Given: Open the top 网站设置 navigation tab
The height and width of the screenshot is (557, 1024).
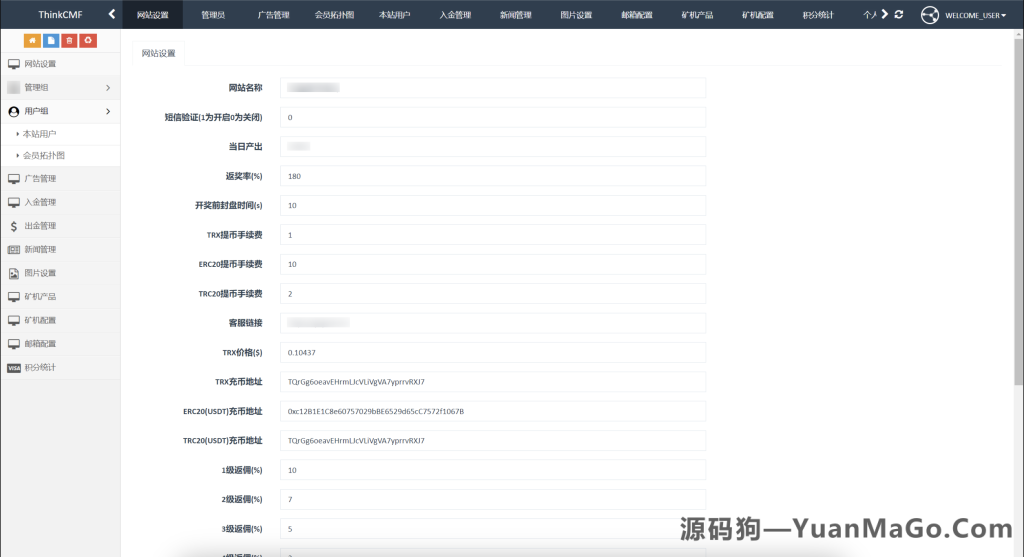Looking at the screenshot, I should pyautogui.click(x=153, y=14).
